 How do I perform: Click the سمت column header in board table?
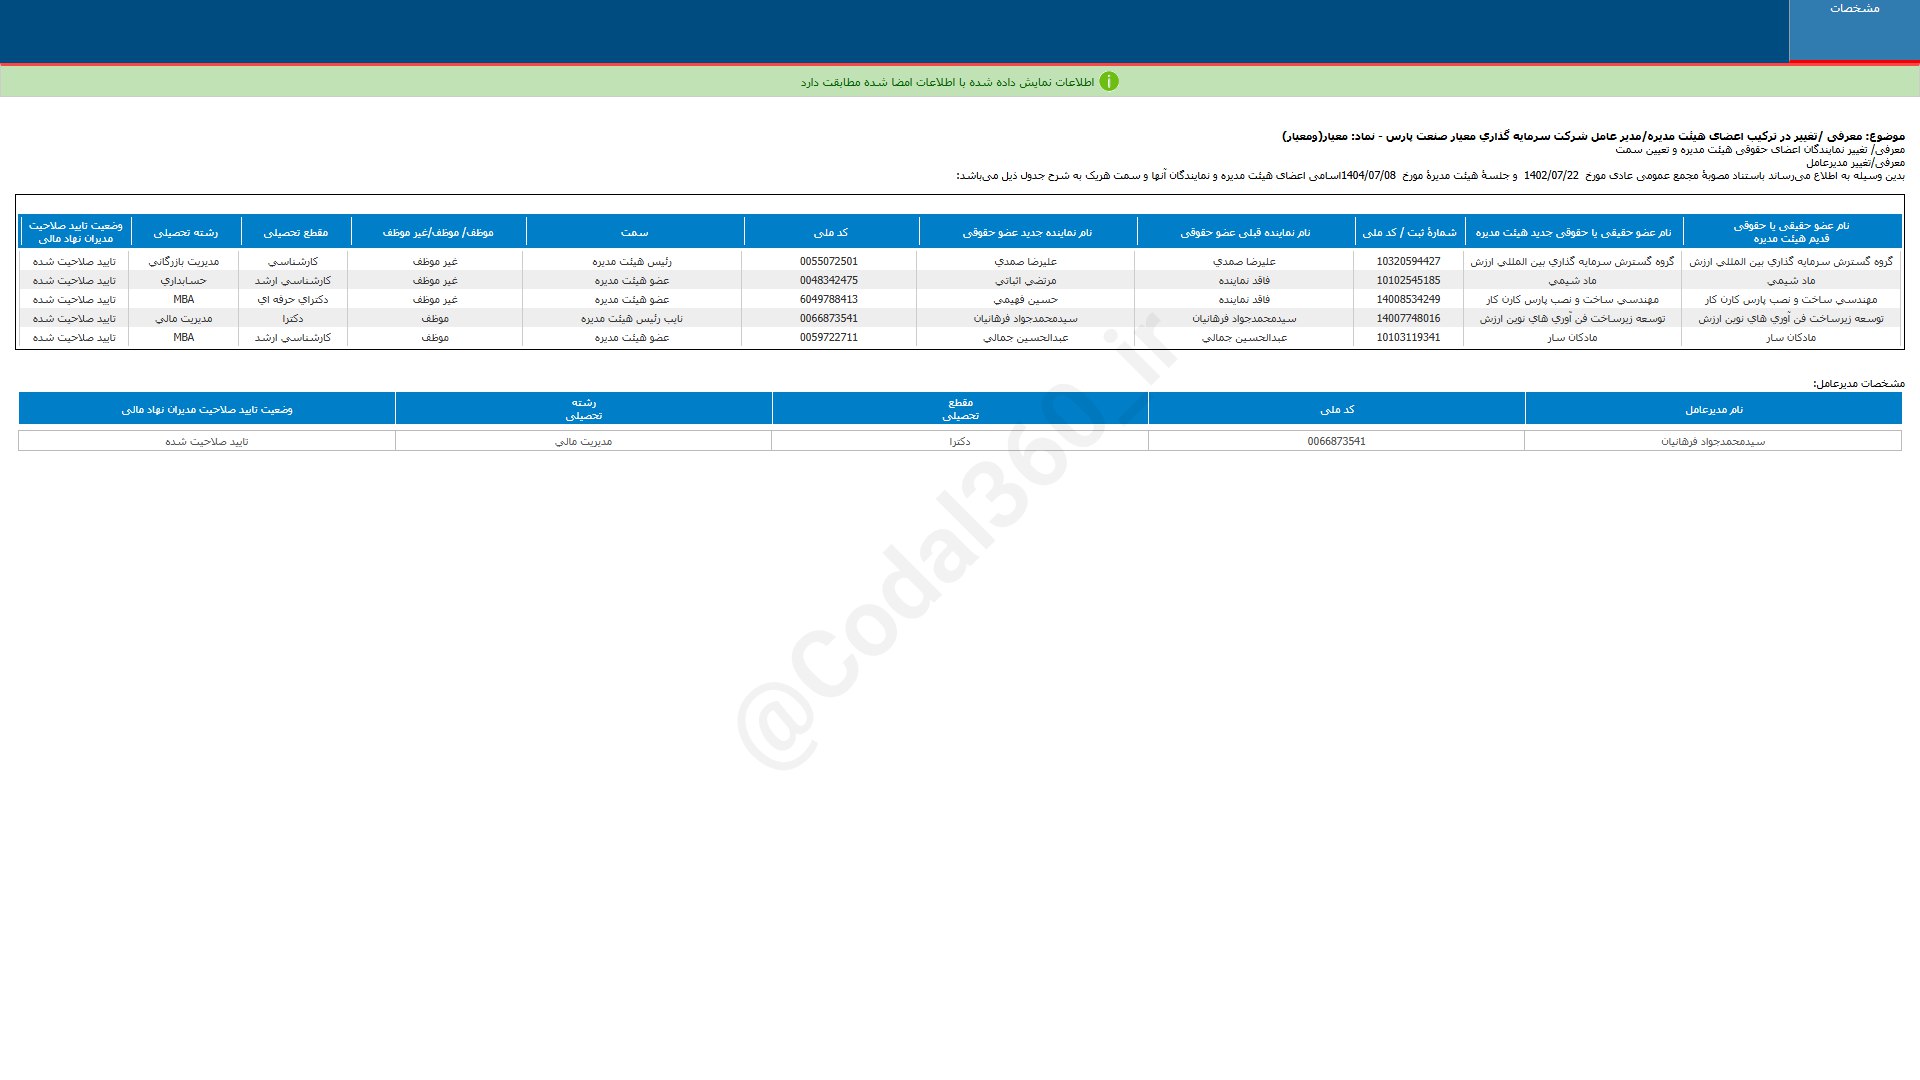[634, 232]
